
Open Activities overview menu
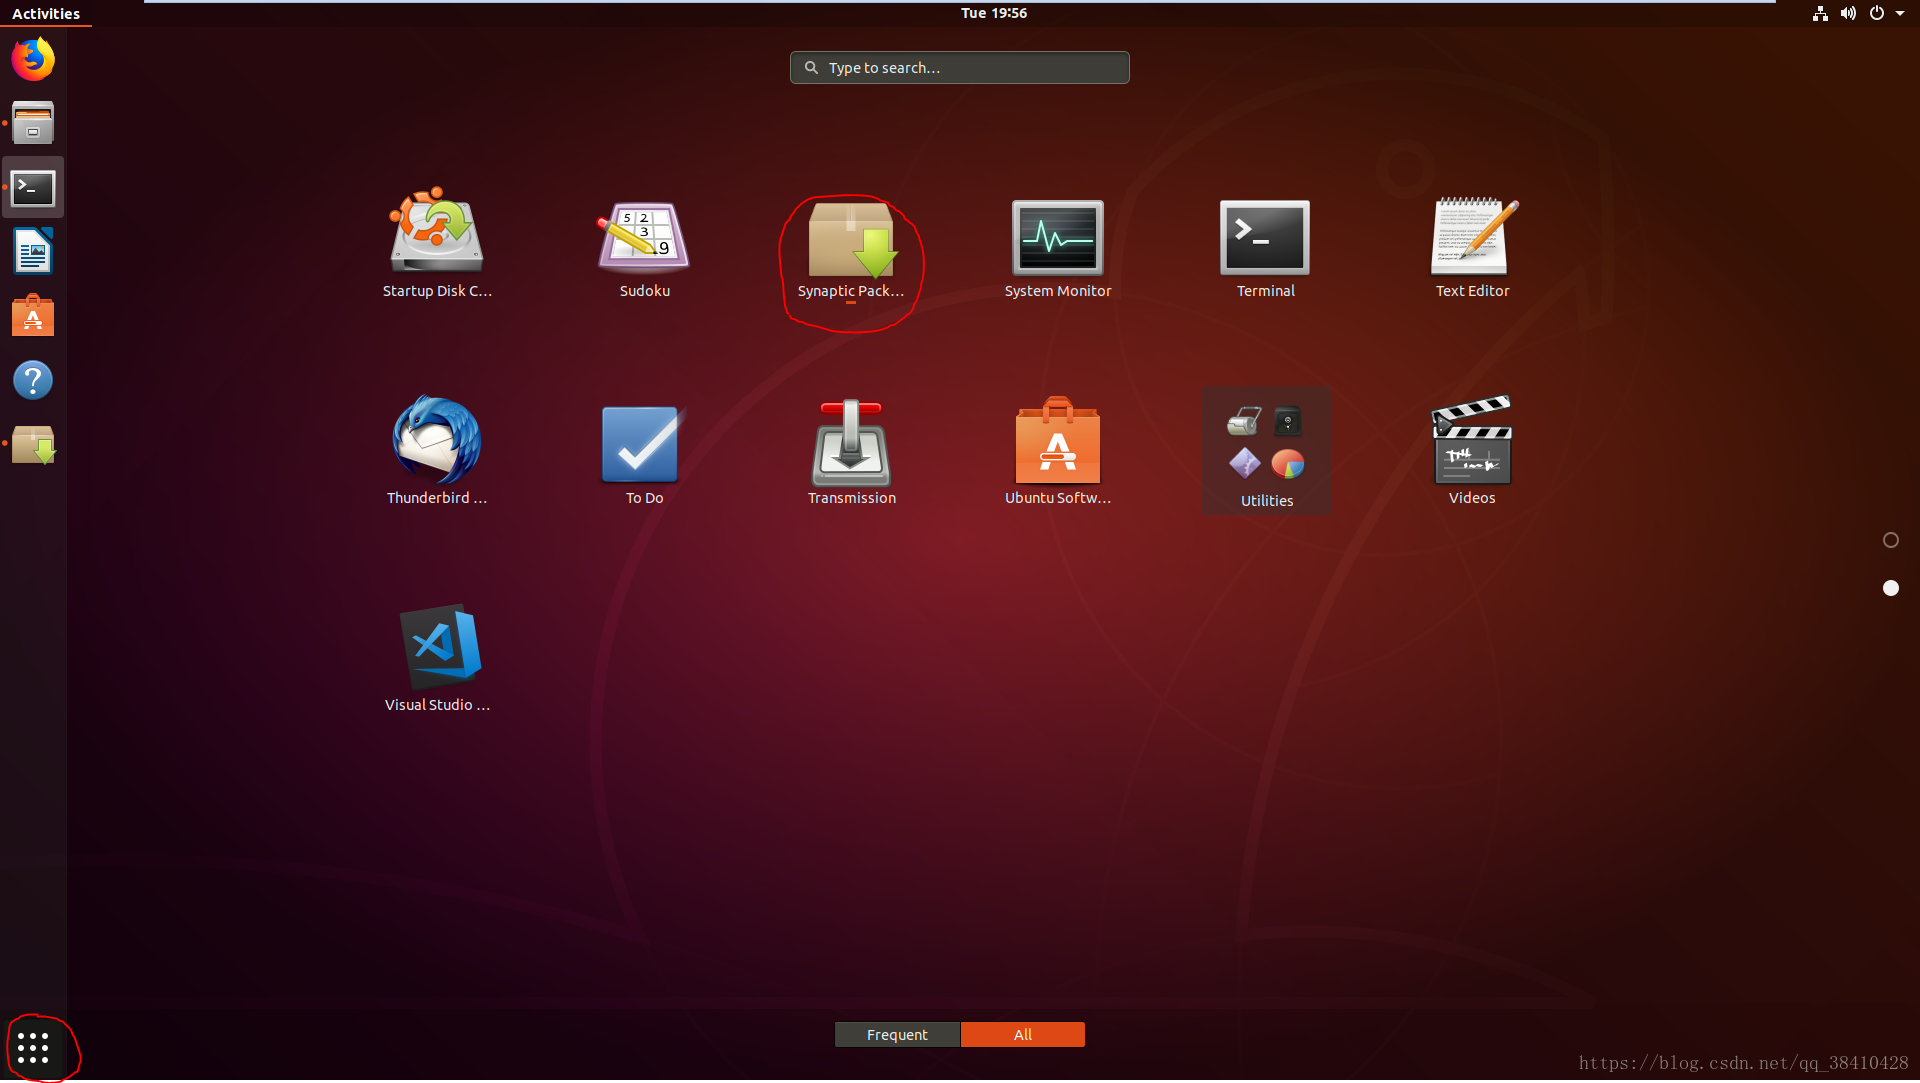click(44, 13)
